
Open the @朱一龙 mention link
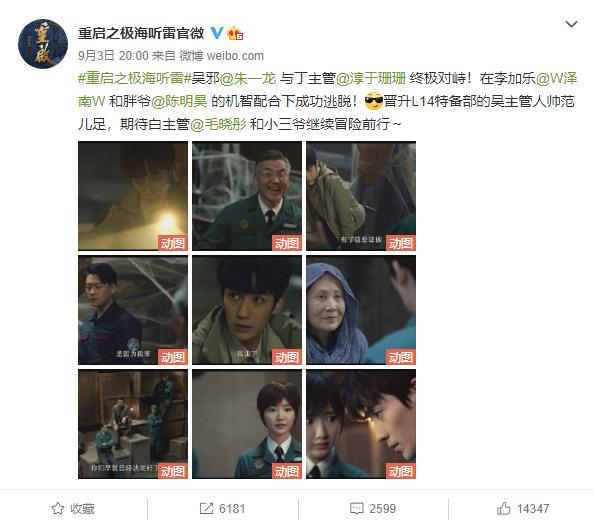[x=248, y=78]
